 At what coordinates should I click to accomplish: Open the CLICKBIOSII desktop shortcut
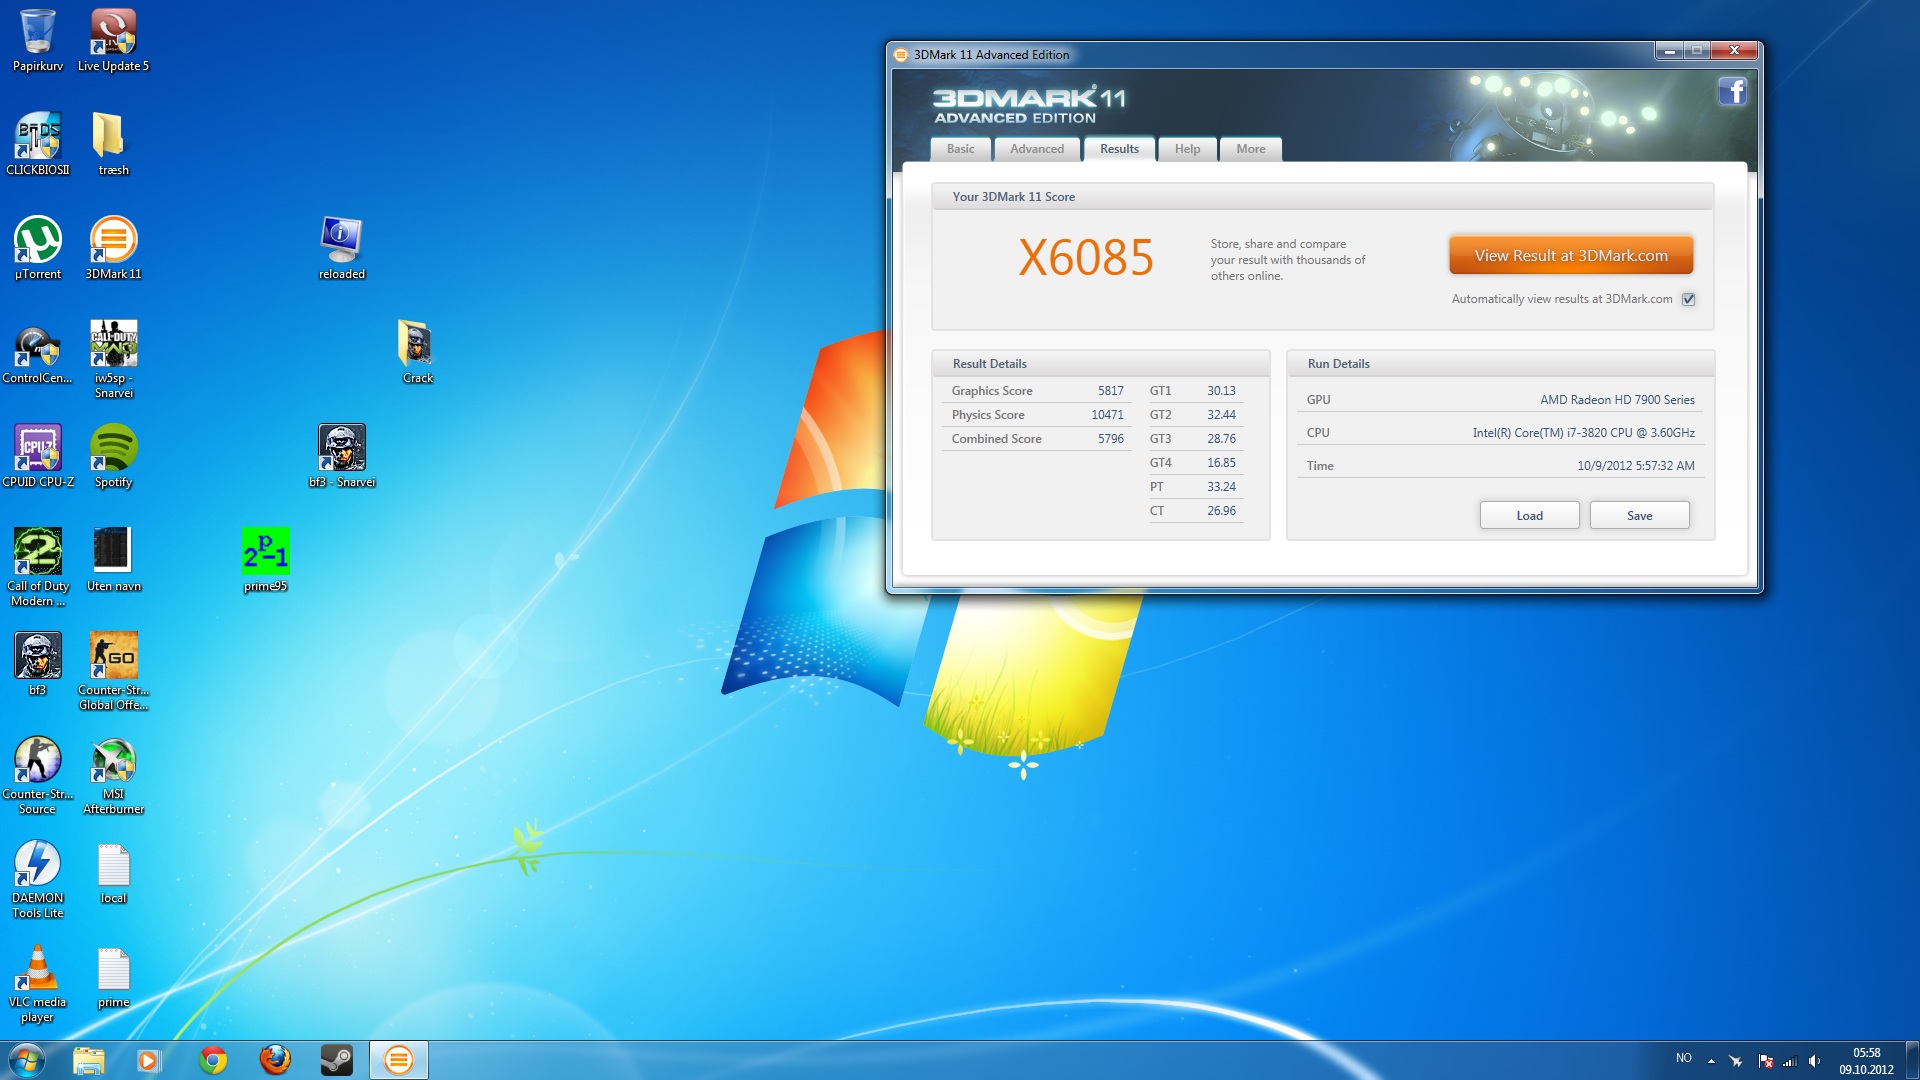pos(37,144)
